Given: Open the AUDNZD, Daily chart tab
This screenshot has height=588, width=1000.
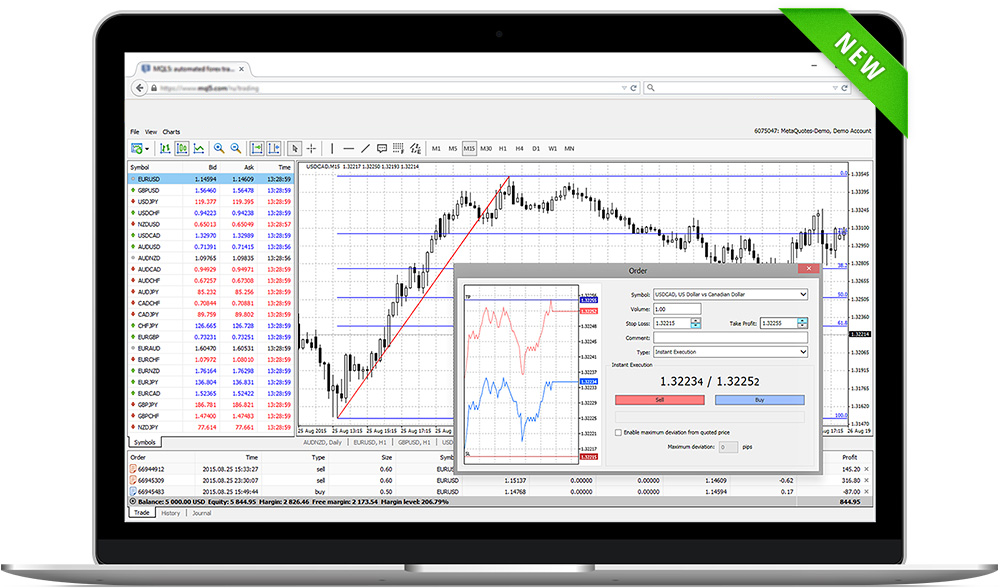Looking at the screenshot, I should (323, 442).
